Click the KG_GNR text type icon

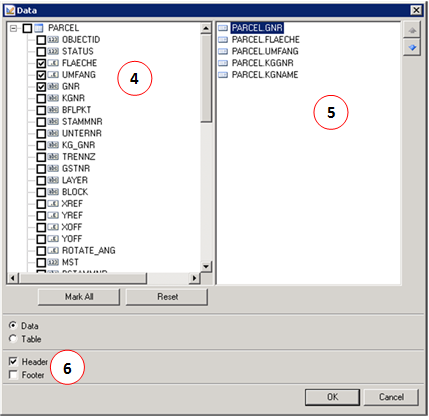coord(53,145)
